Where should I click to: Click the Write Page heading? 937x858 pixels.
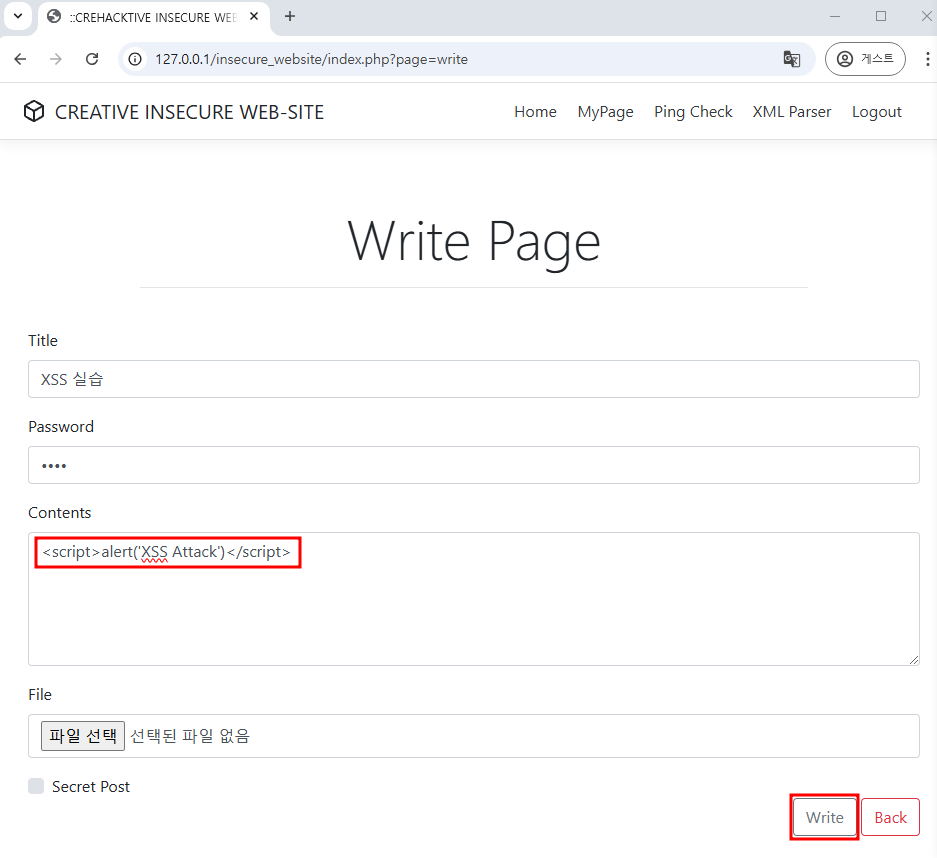(x=473, y=242)
